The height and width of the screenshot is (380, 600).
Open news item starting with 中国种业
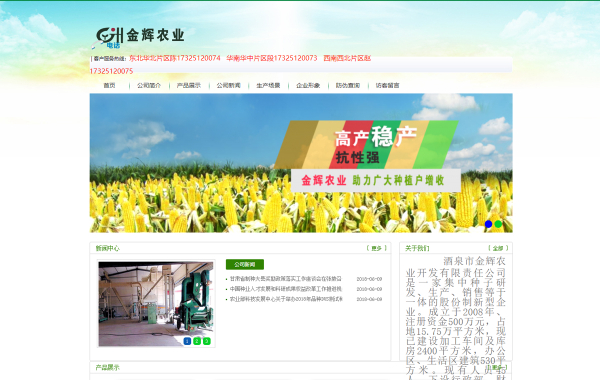point(285,289)
